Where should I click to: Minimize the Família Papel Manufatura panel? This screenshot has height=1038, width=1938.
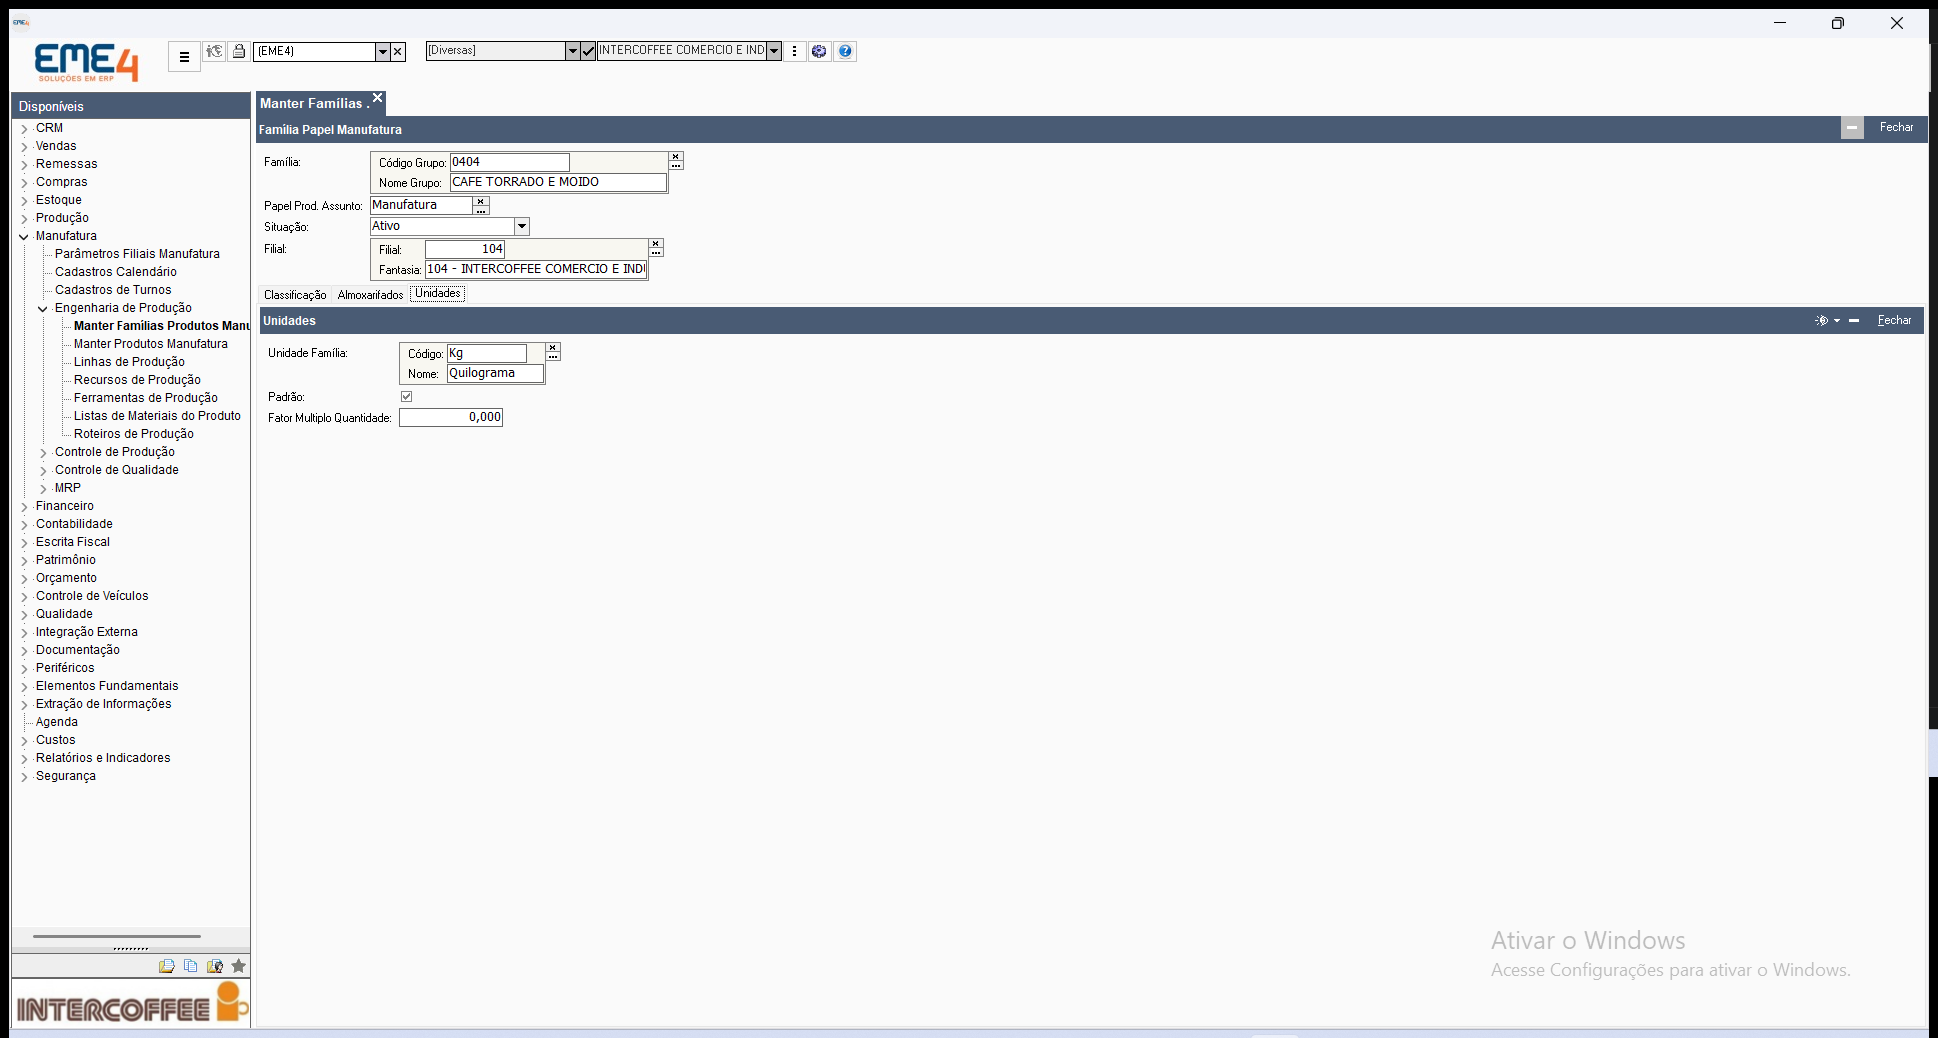pyautogui.click(x=1852, y=128)
